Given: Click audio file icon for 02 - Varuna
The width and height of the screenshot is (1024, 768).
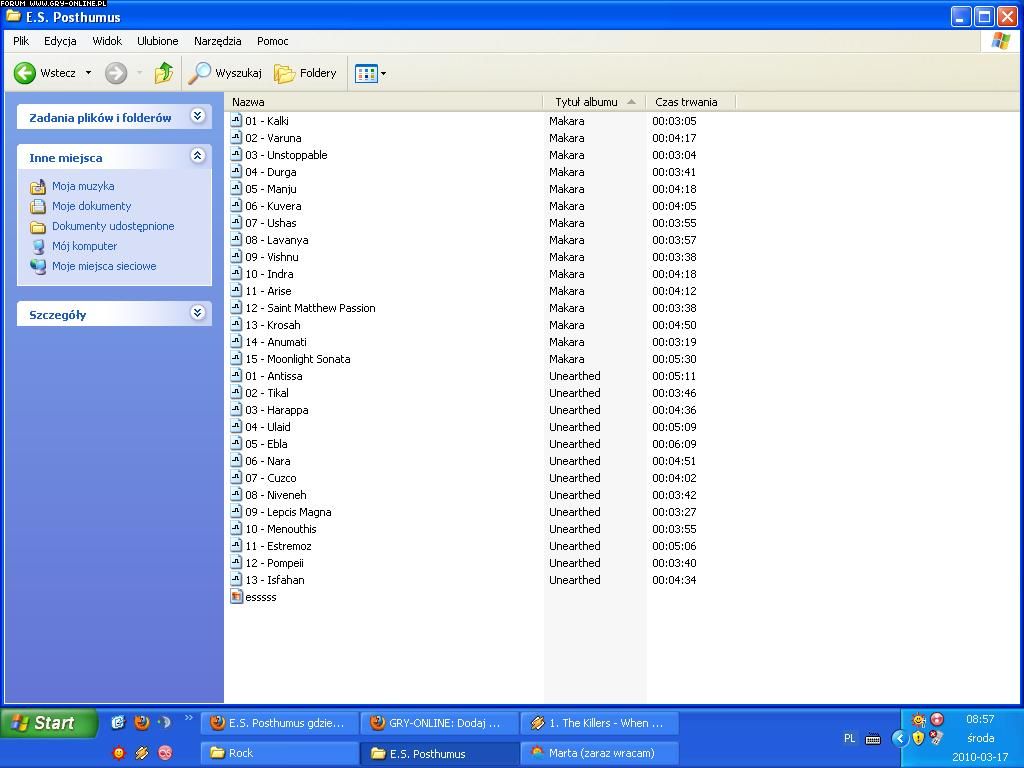Looking at the screenshot, I should (x=236, y=138).
